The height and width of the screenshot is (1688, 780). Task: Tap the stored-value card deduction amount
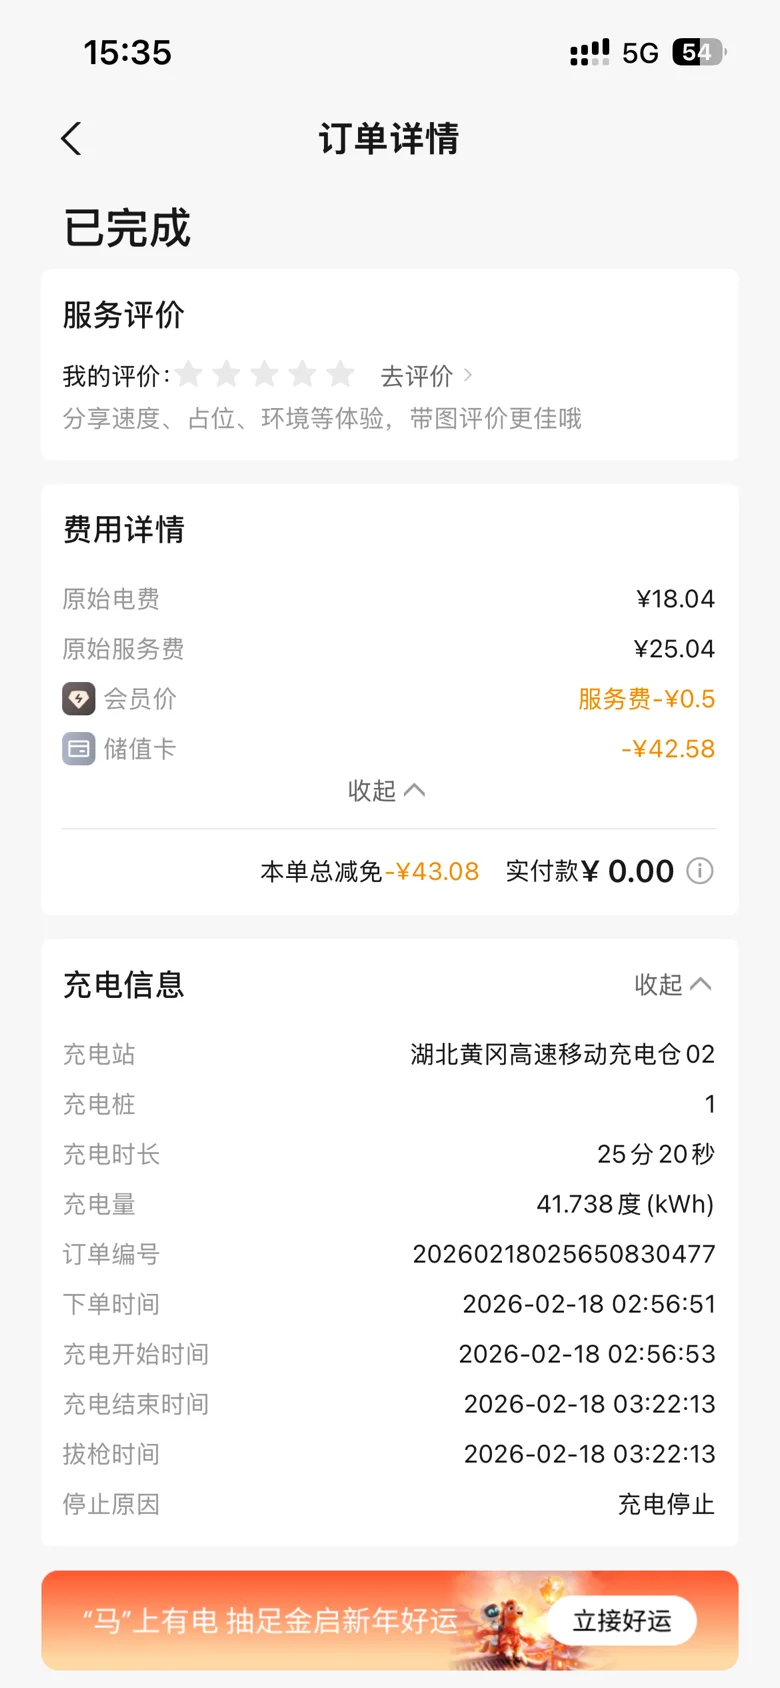668,749
